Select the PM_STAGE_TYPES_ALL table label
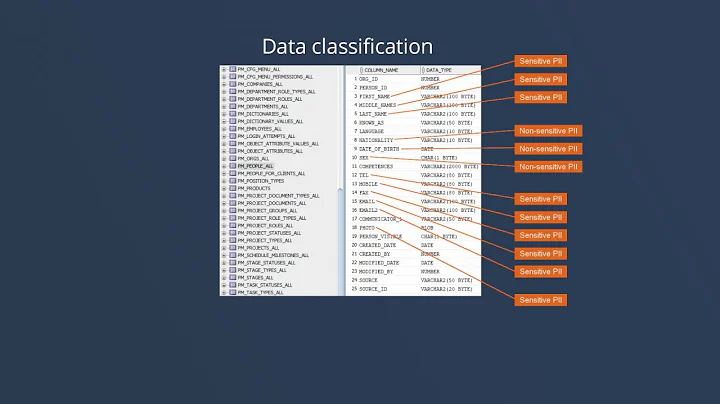The width and height of the screenshot is (720, 404). point(262,270)
